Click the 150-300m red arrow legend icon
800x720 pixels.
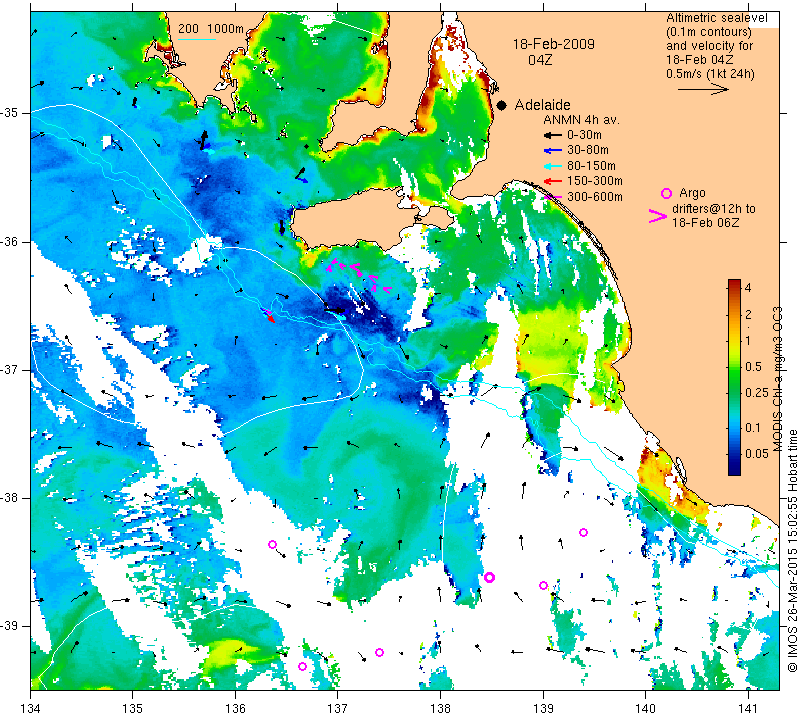(552, 181)
